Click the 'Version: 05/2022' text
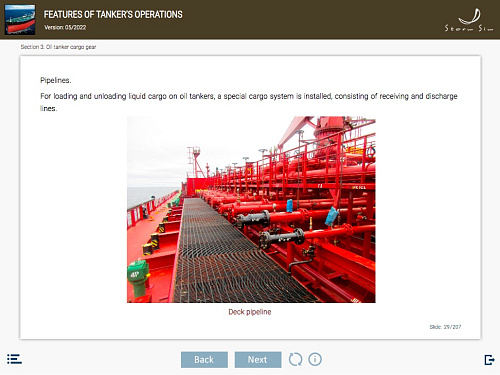Viewport: 500px width, 375px height. coord(65,27)
